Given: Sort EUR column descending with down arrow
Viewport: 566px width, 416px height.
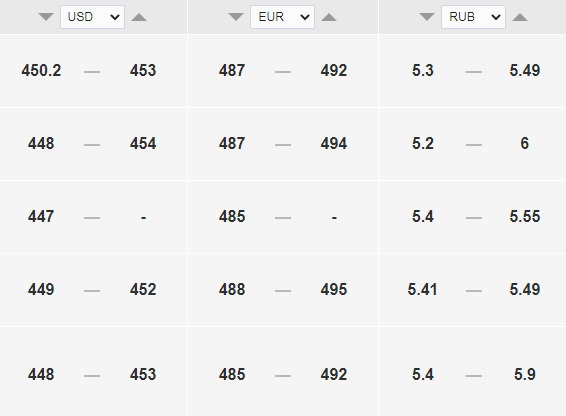Looking at the screenshot, I should pos(236,17).
